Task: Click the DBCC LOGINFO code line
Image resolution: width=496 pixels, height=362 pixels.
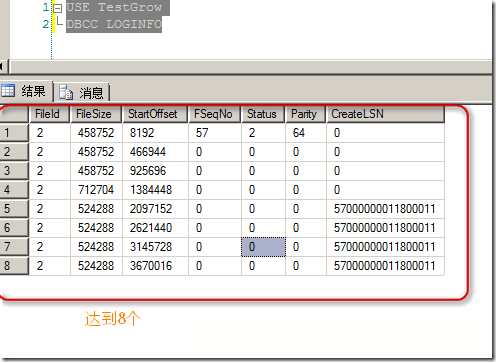Action: (x=114, y=24)
